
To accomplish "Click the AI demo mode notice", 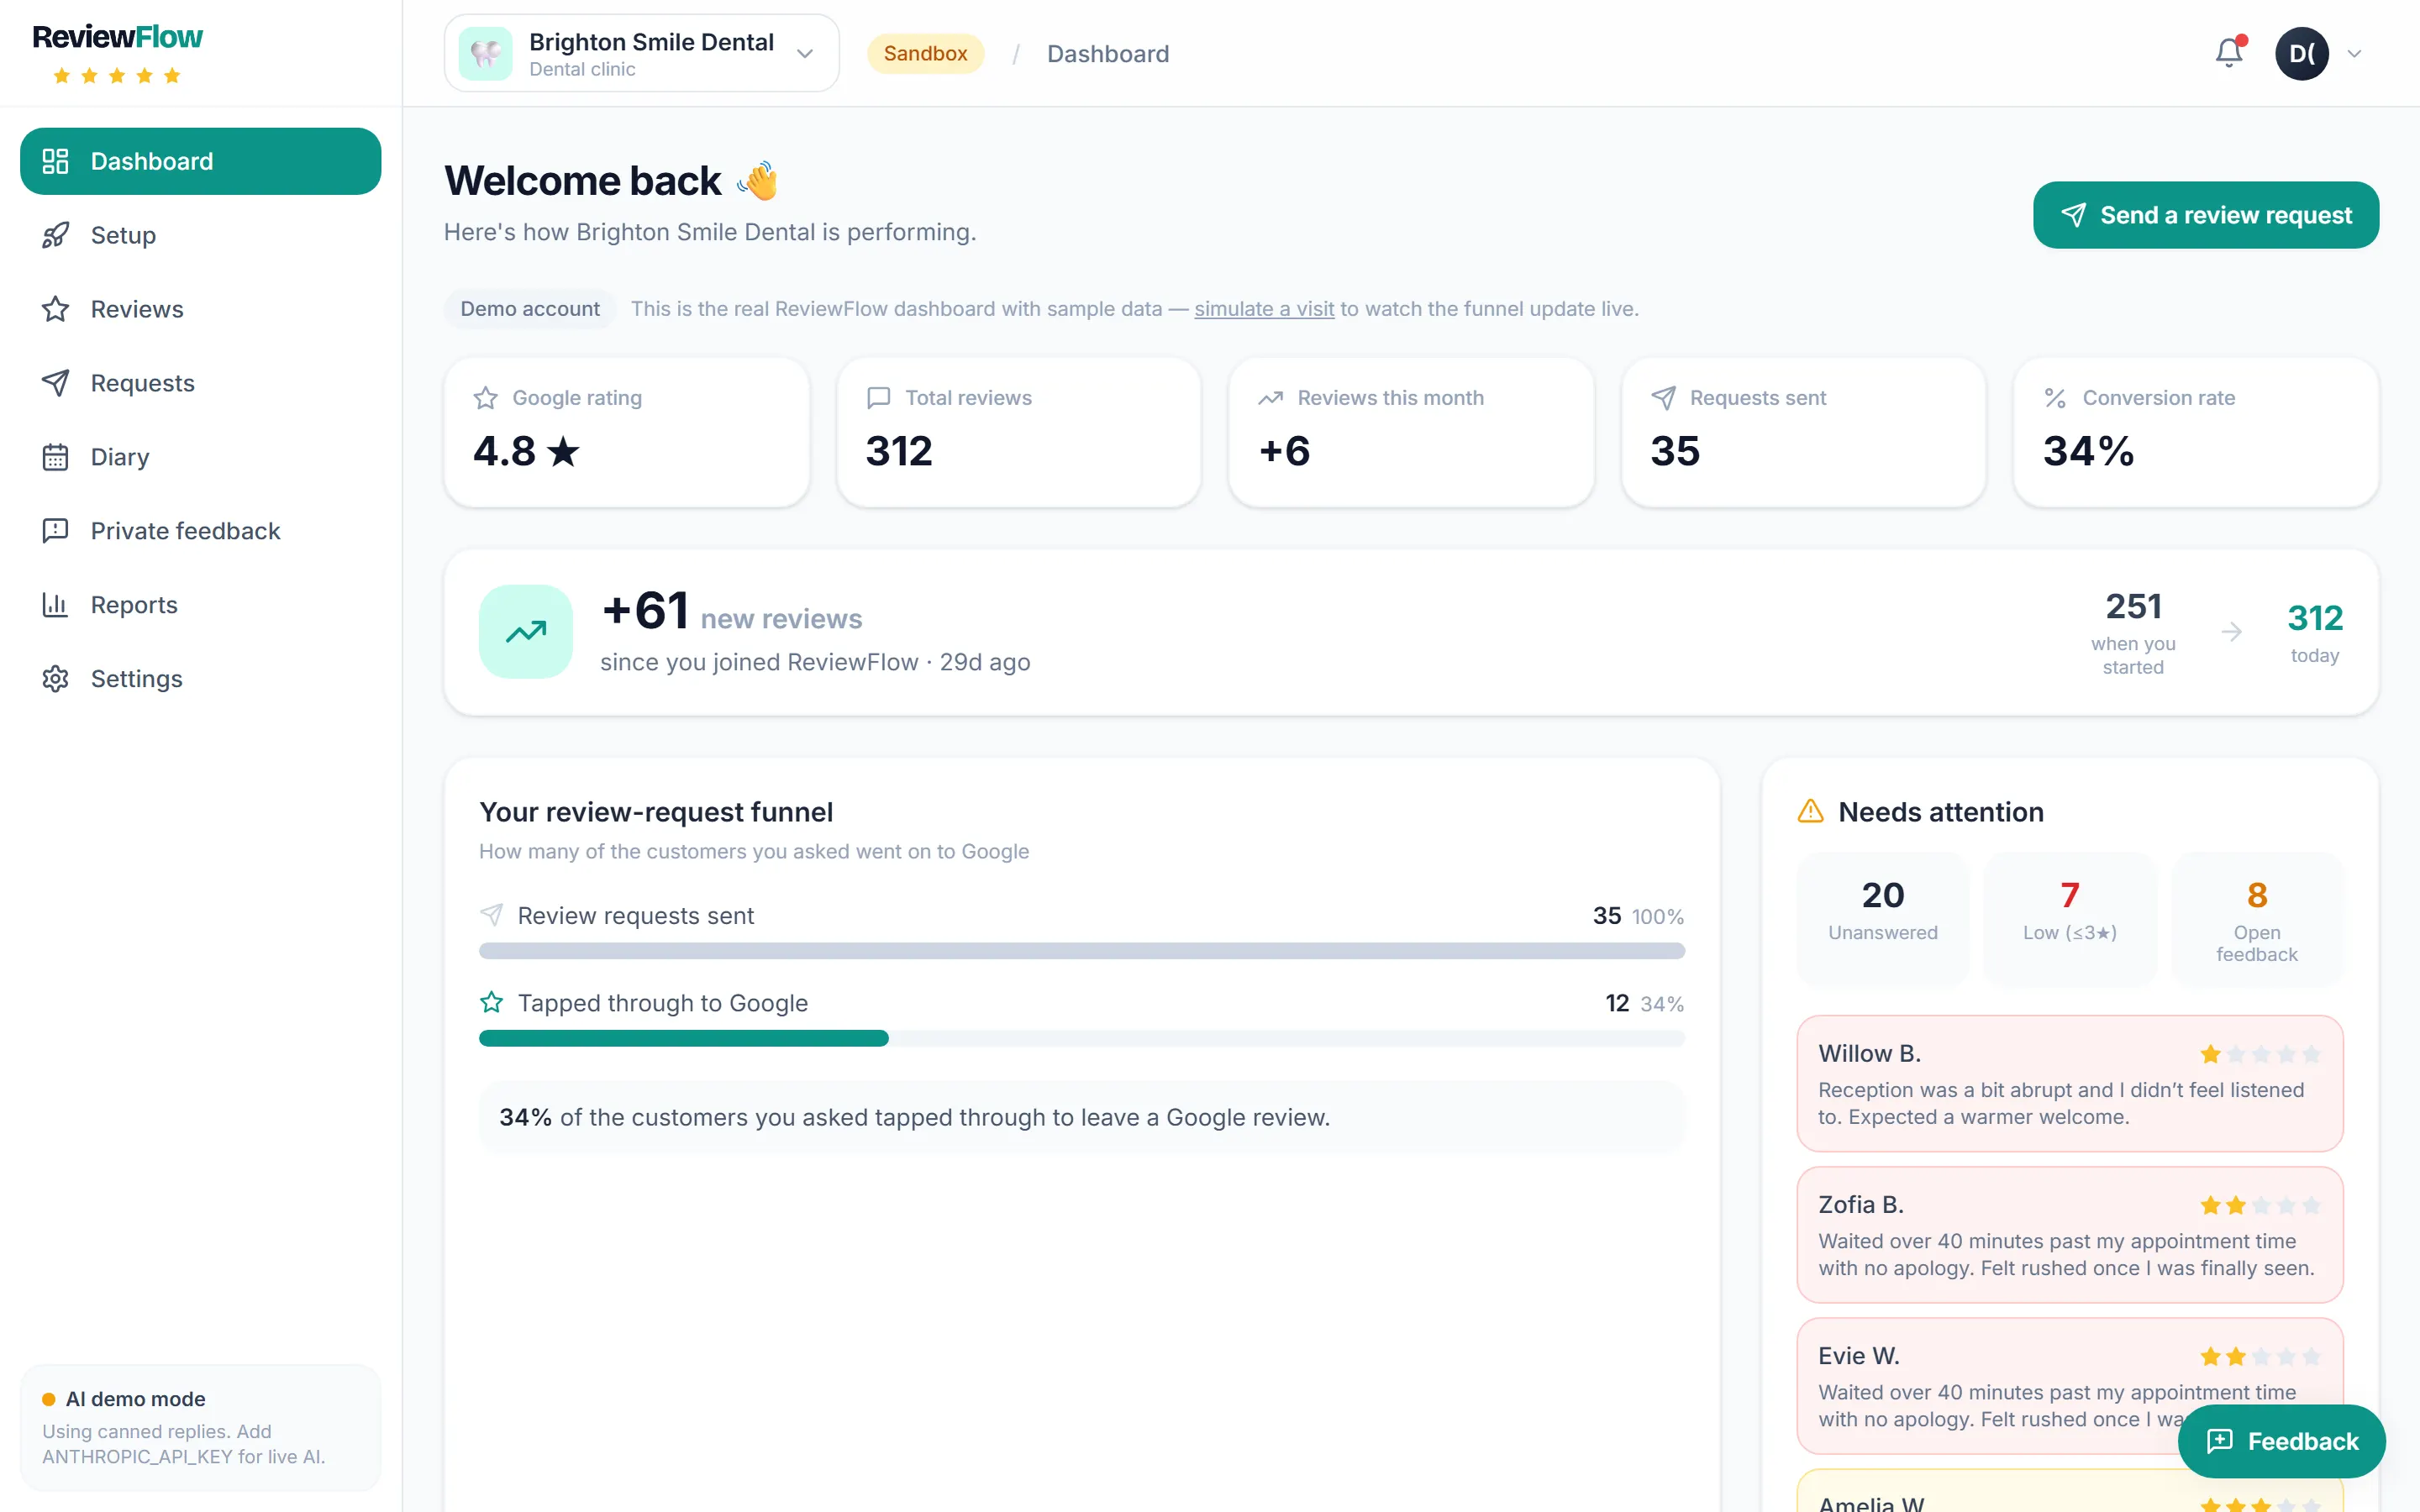I will point(200,1427).
